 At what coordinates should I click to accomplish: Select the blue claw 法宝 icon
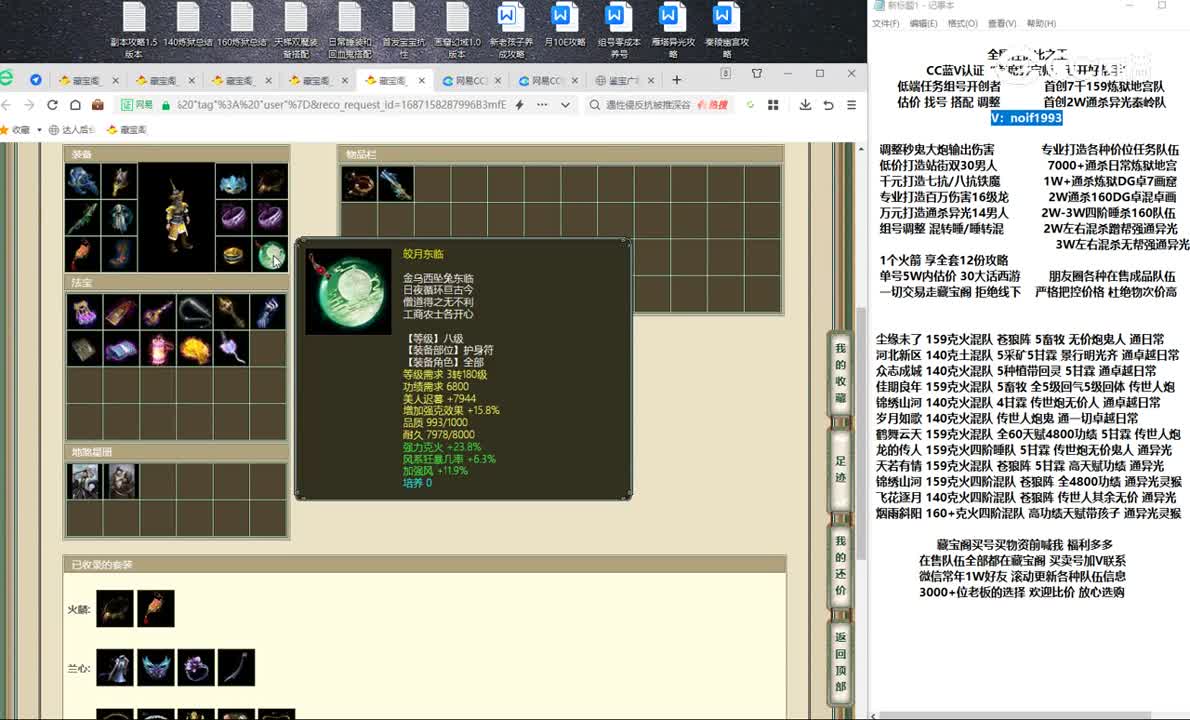269,312
